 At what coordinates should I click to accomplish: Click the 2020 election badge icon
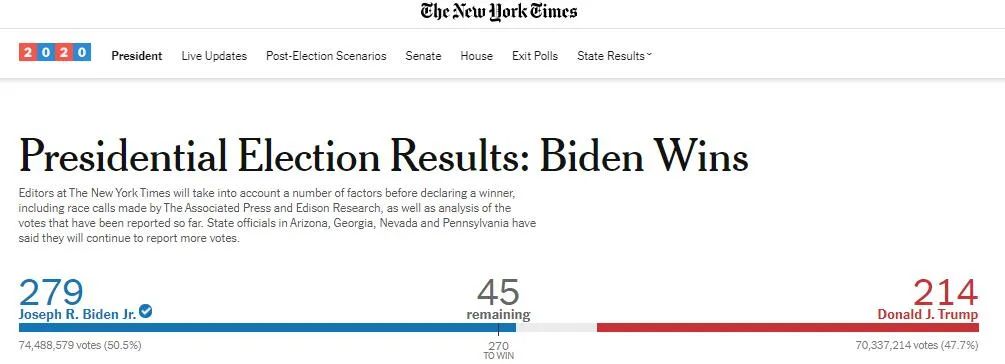click(54, 52)
